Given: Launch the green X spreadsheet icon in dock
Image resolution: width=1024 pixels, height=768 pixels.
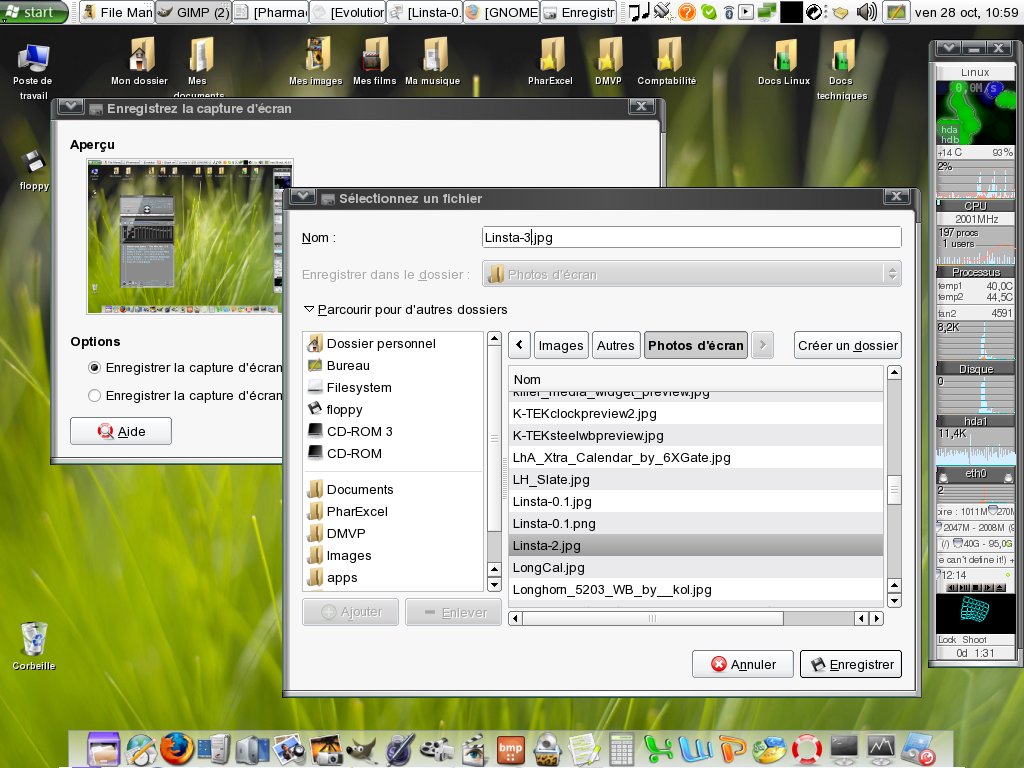Looking at the screenshot, I should pyautogui.click(x=658, y=750).
